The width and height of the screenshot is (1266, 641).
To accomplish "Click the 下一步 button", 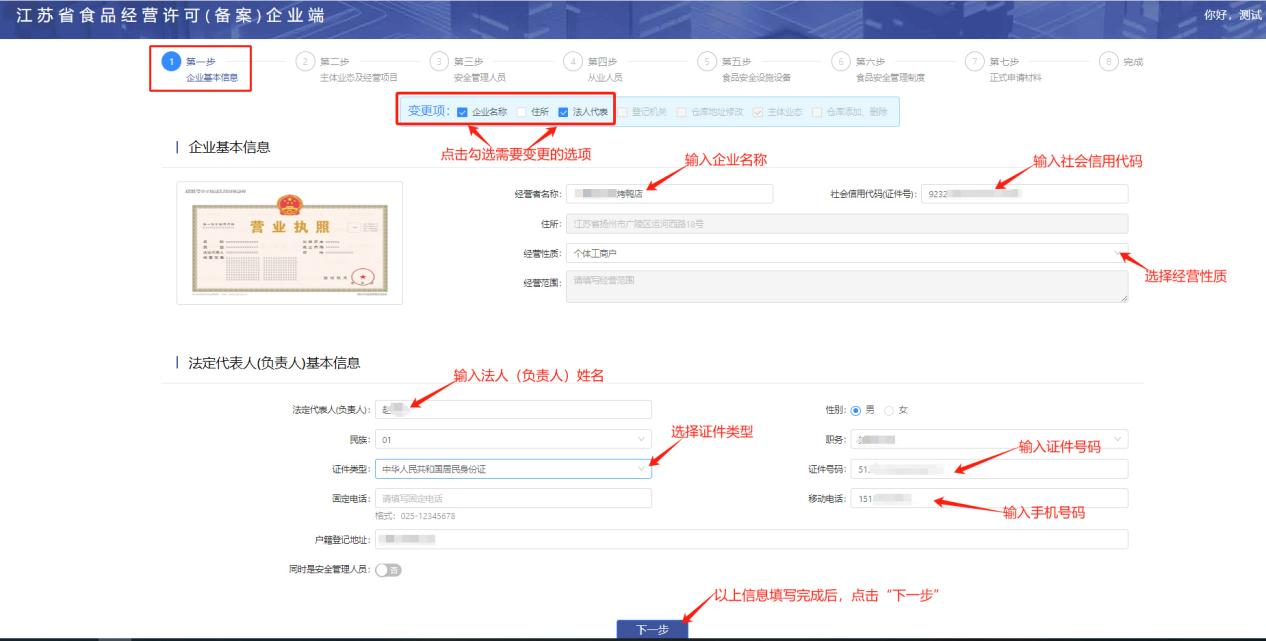I will point(652,629).
